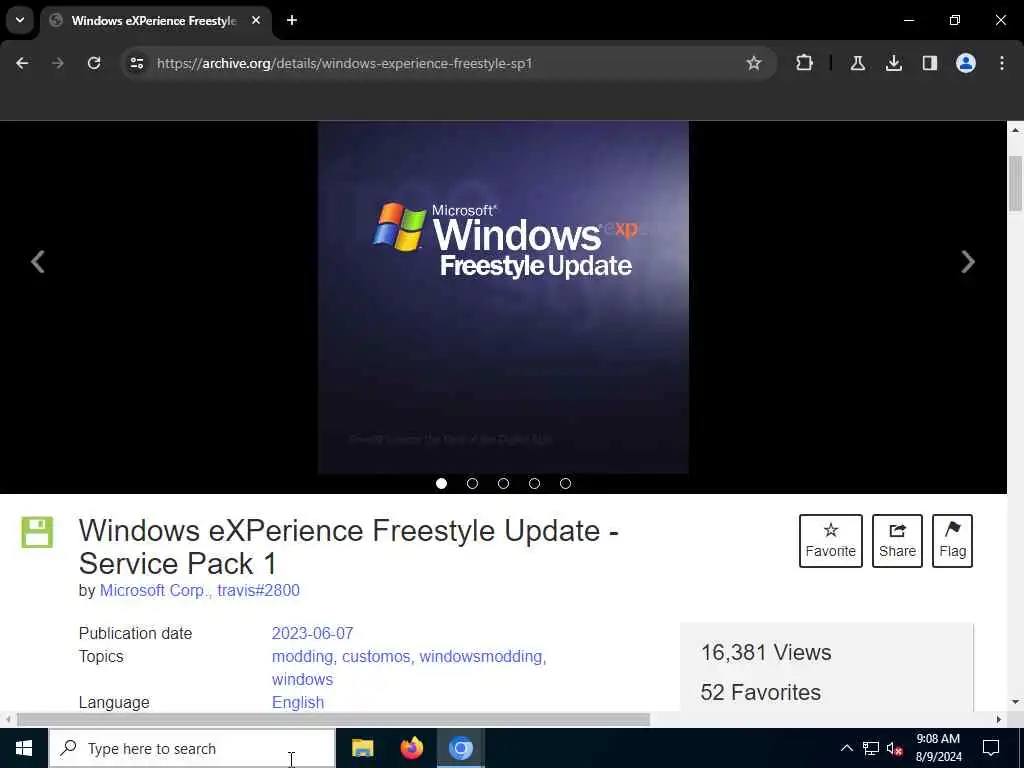Open File Explorer from taskbar
The image size is (1024, 768).
tap(362, 748)
